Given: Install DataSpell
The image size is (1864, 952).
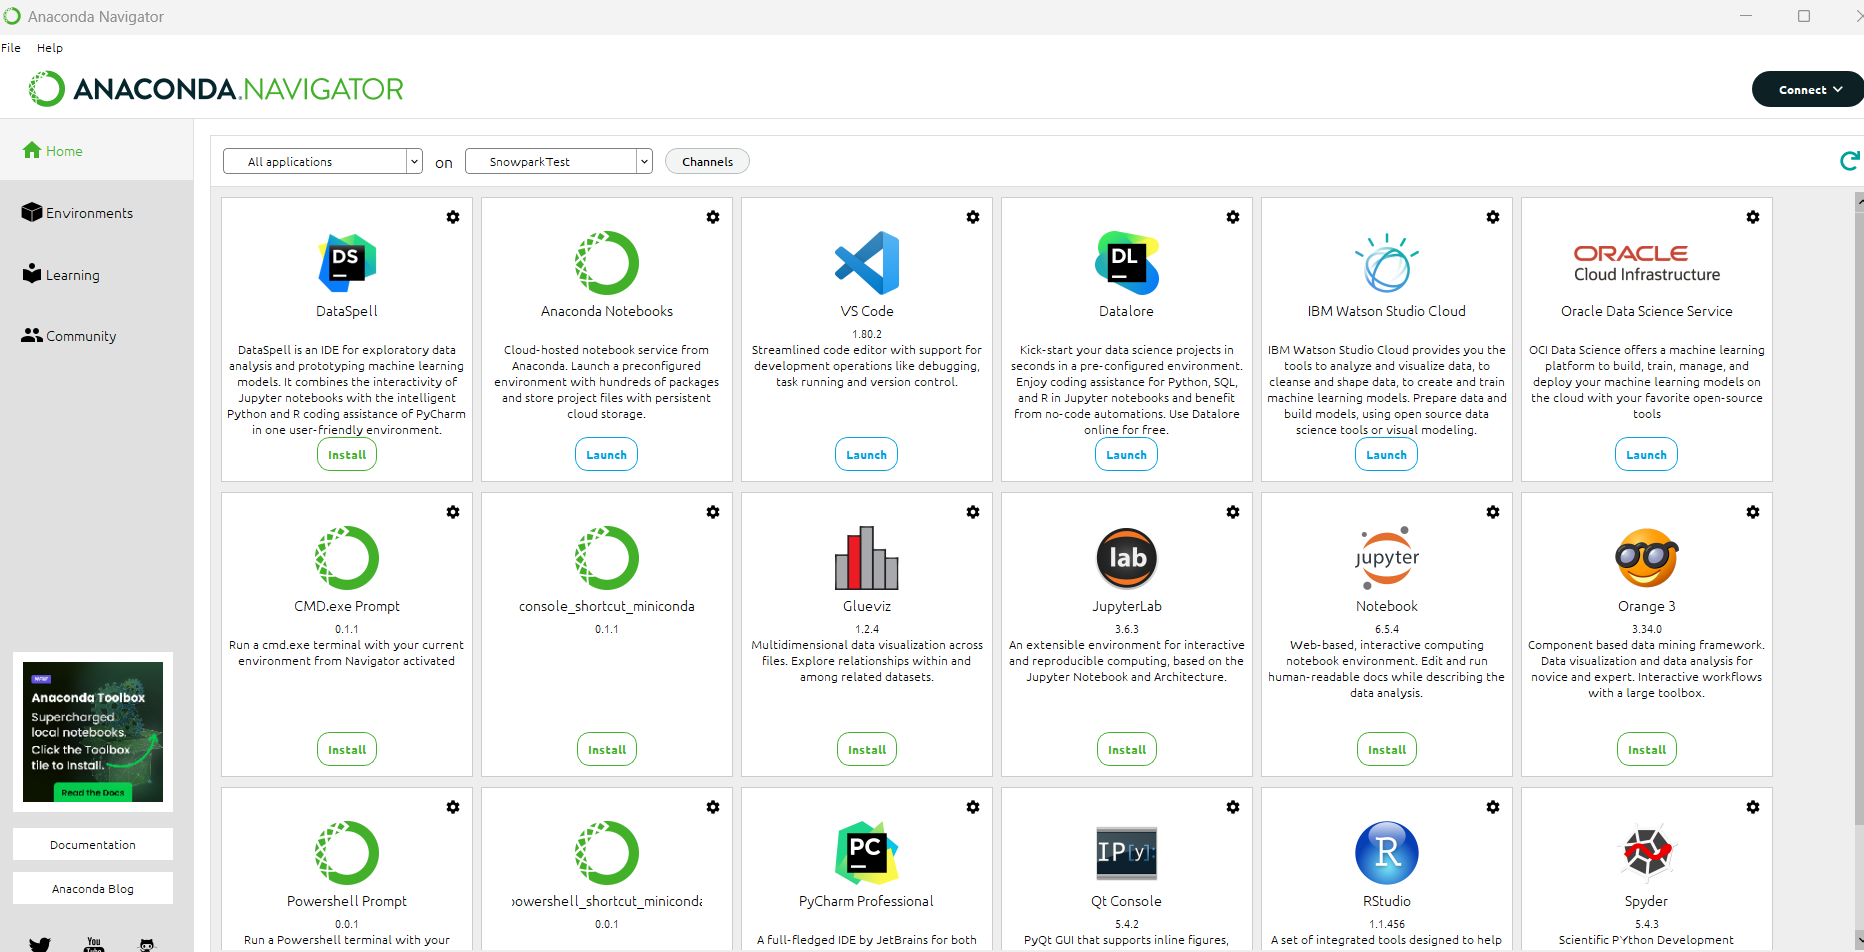Looking at the screenshot, I should point(347,455).
